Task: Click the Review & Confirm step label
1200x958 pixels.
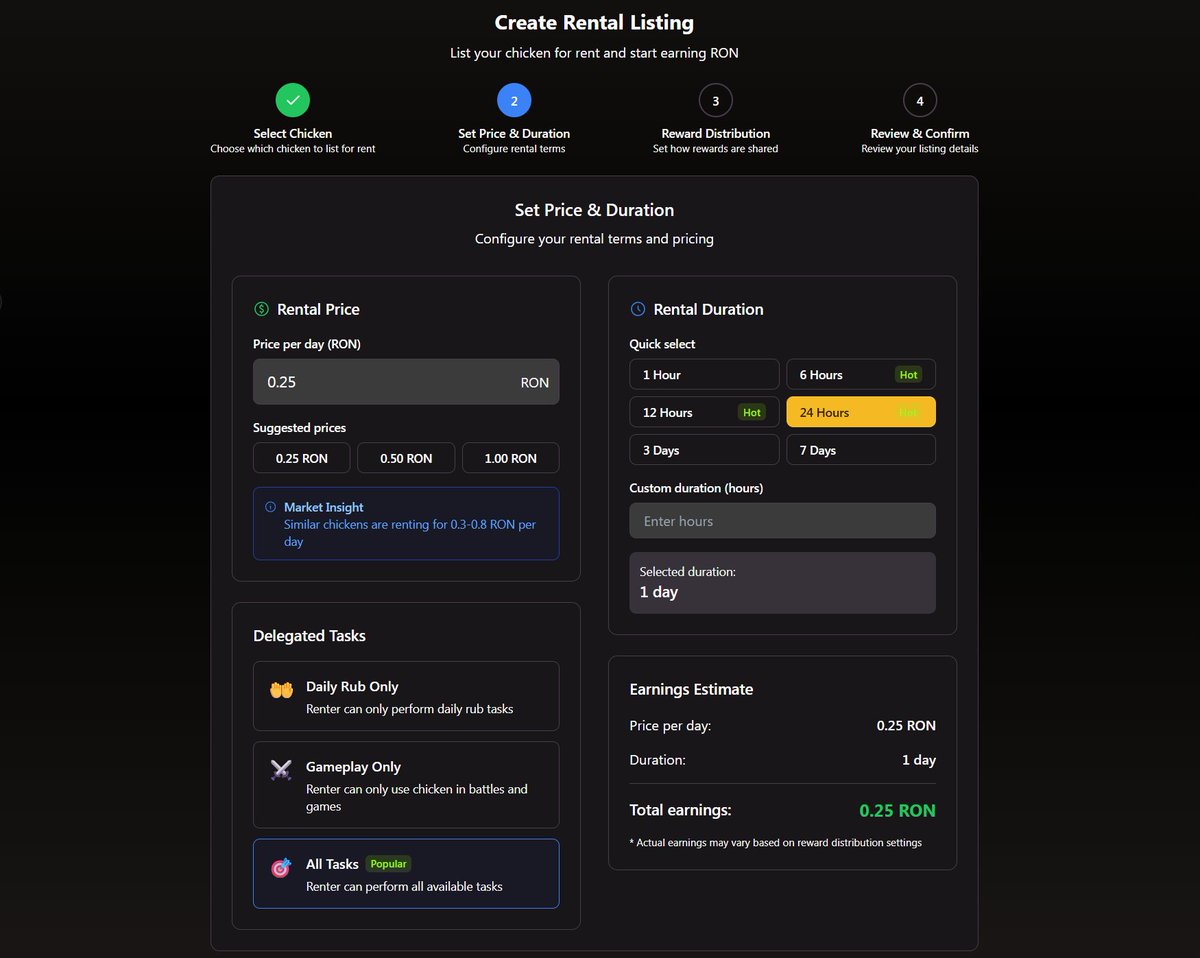Action: (920, 133)
